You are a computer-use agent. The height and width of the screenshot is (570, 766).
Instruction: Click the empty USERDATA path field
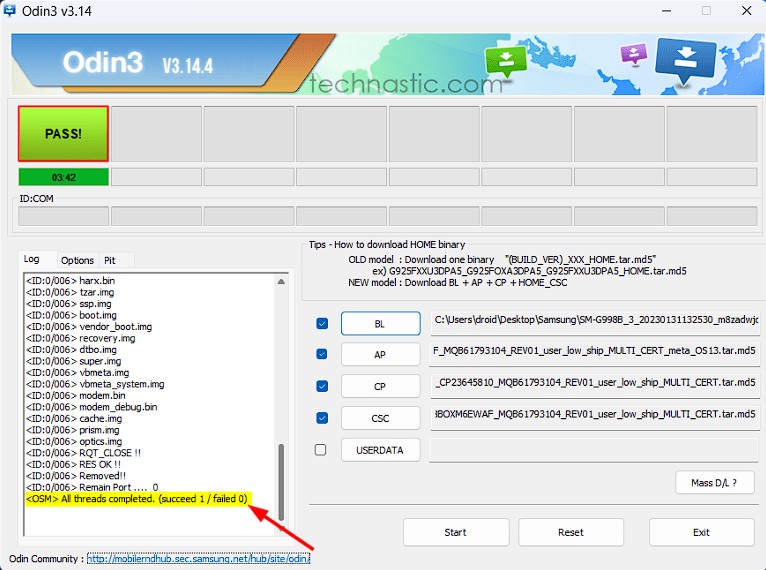point(594,450)
